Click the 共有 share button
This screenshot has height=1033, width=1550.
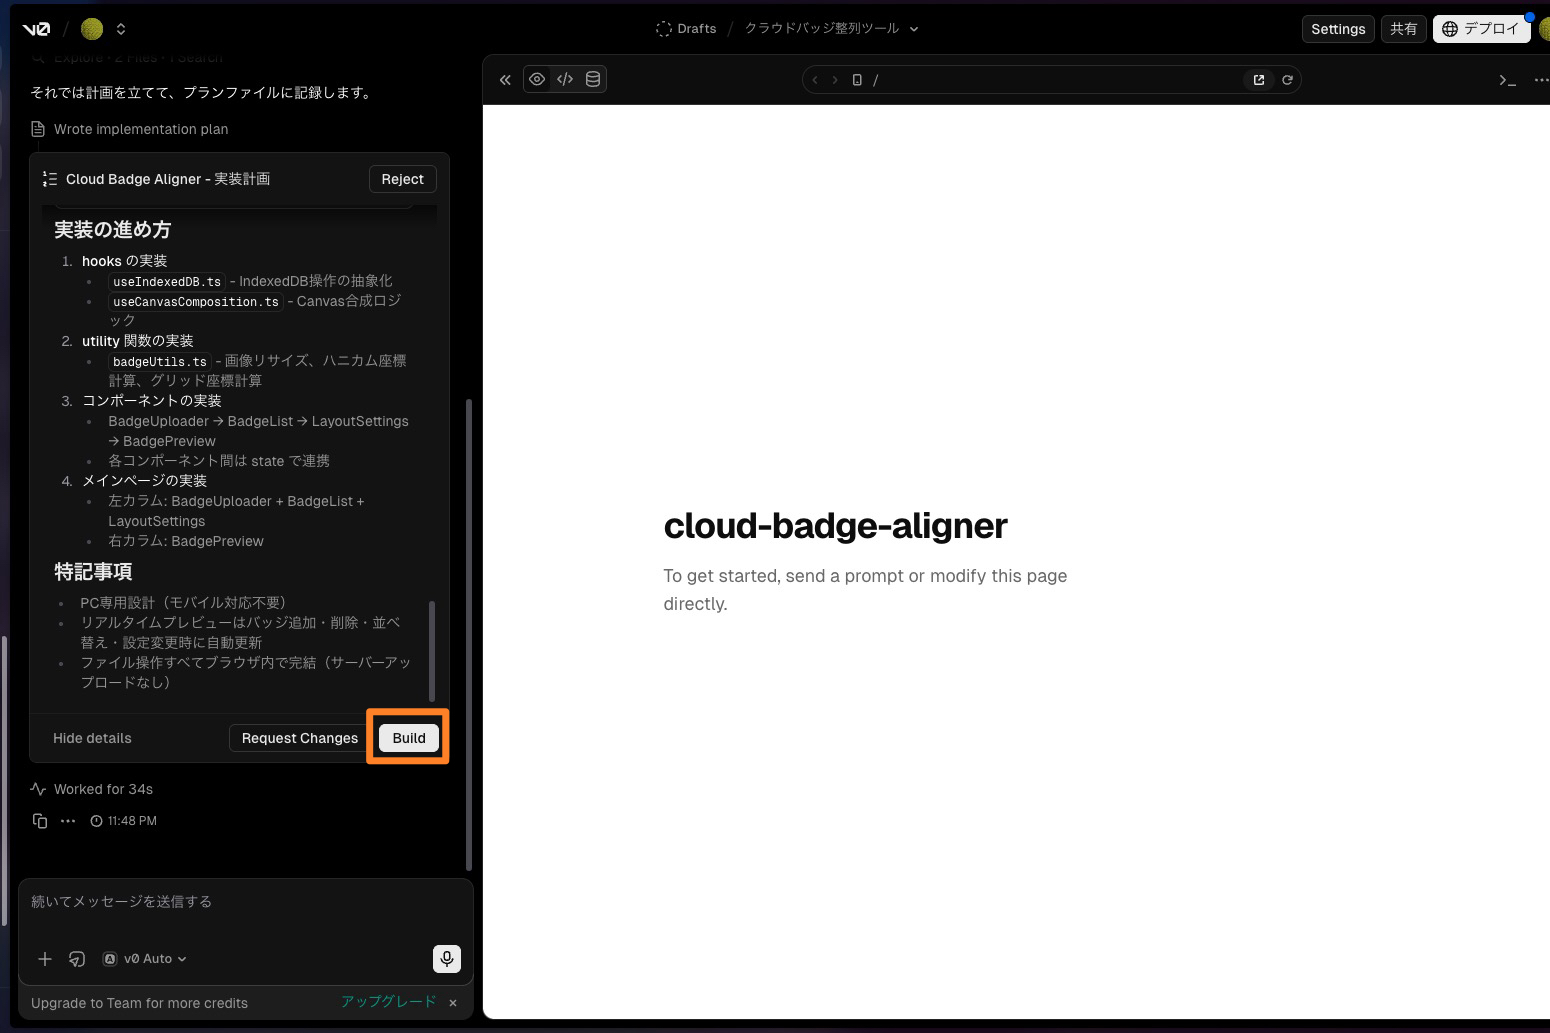pyautogui.click(x=1403, y=29)
